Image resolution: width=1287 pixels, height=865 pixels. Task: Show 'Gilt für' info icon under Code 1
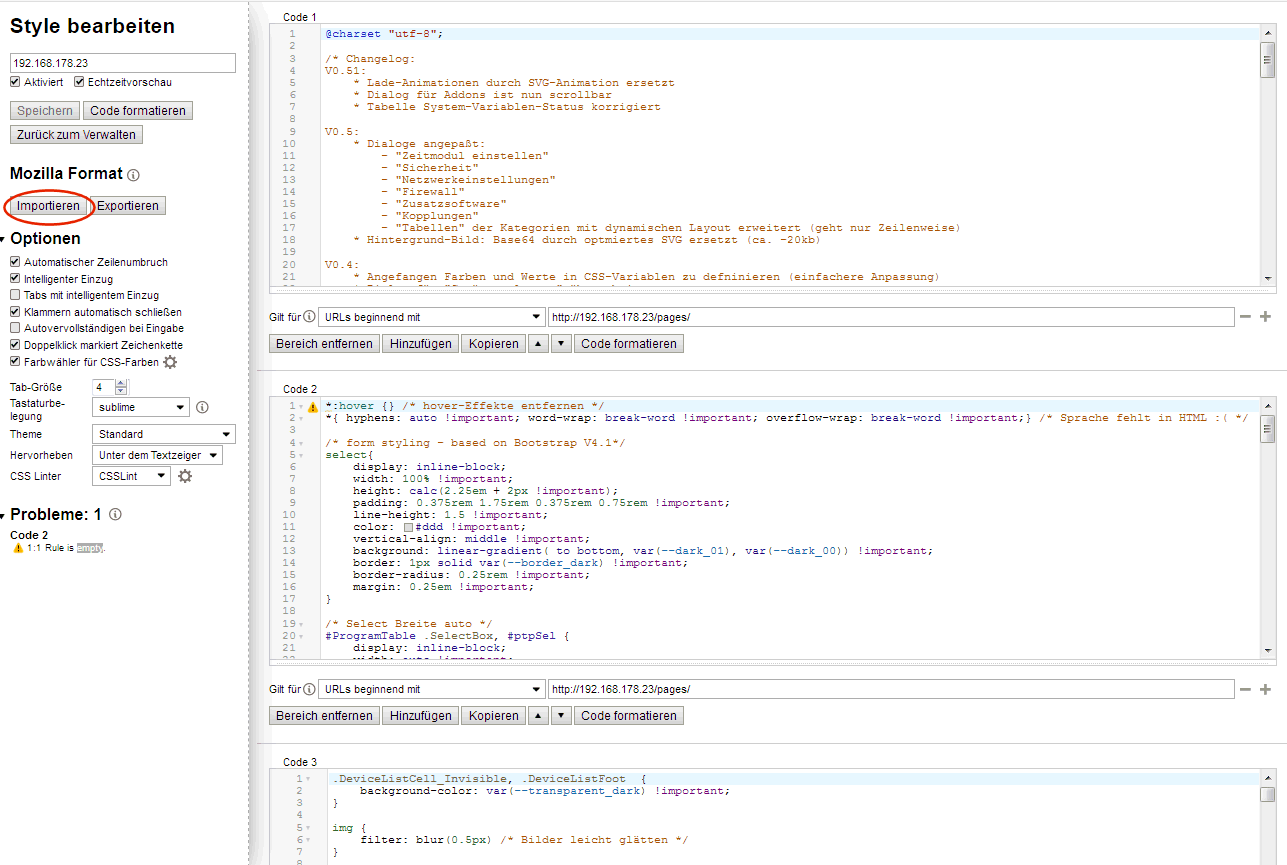309,317
